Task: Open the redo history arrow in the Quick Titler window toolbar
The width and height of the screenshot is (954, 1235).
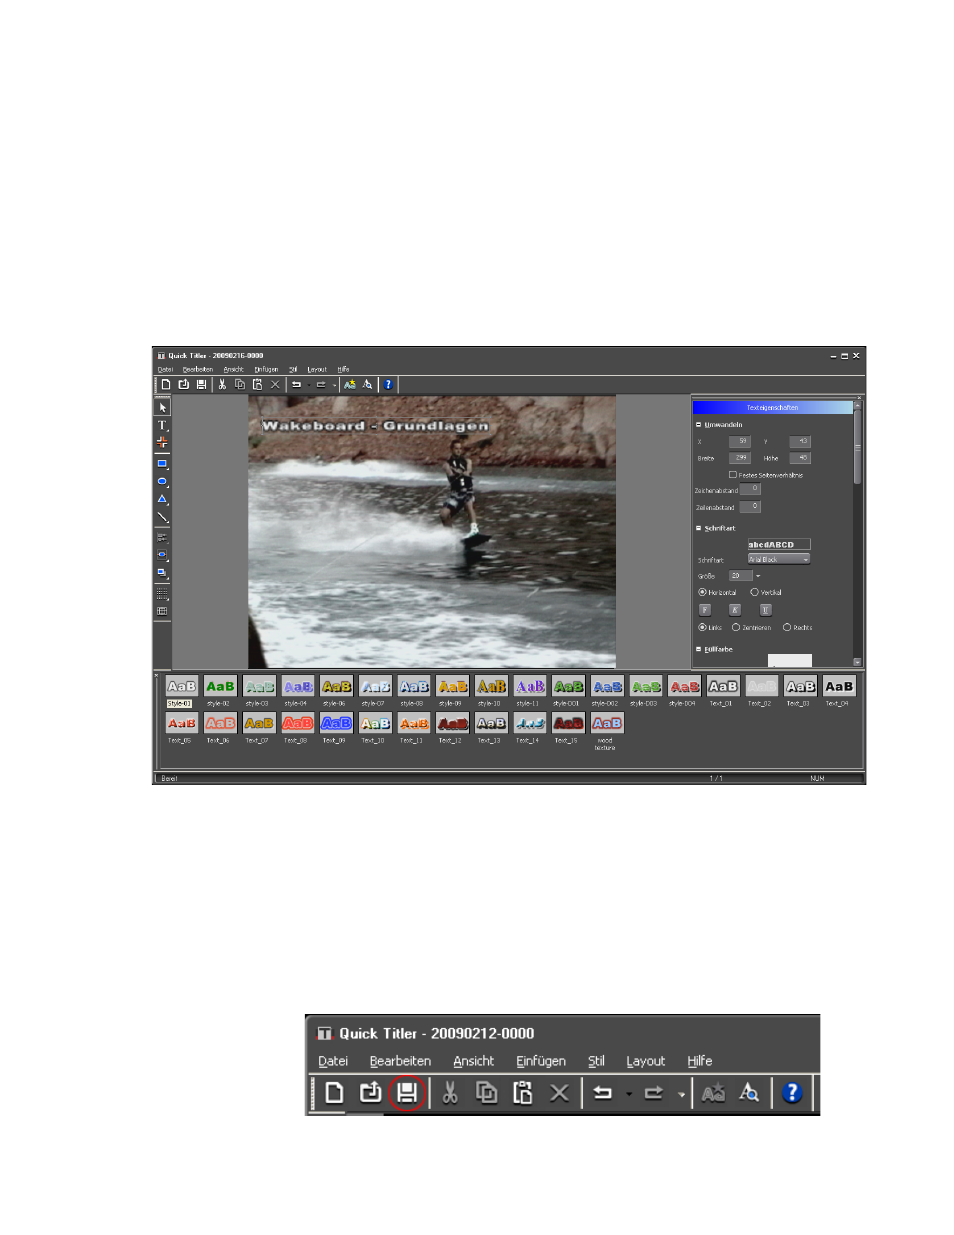Action: [x=334, y=385]
